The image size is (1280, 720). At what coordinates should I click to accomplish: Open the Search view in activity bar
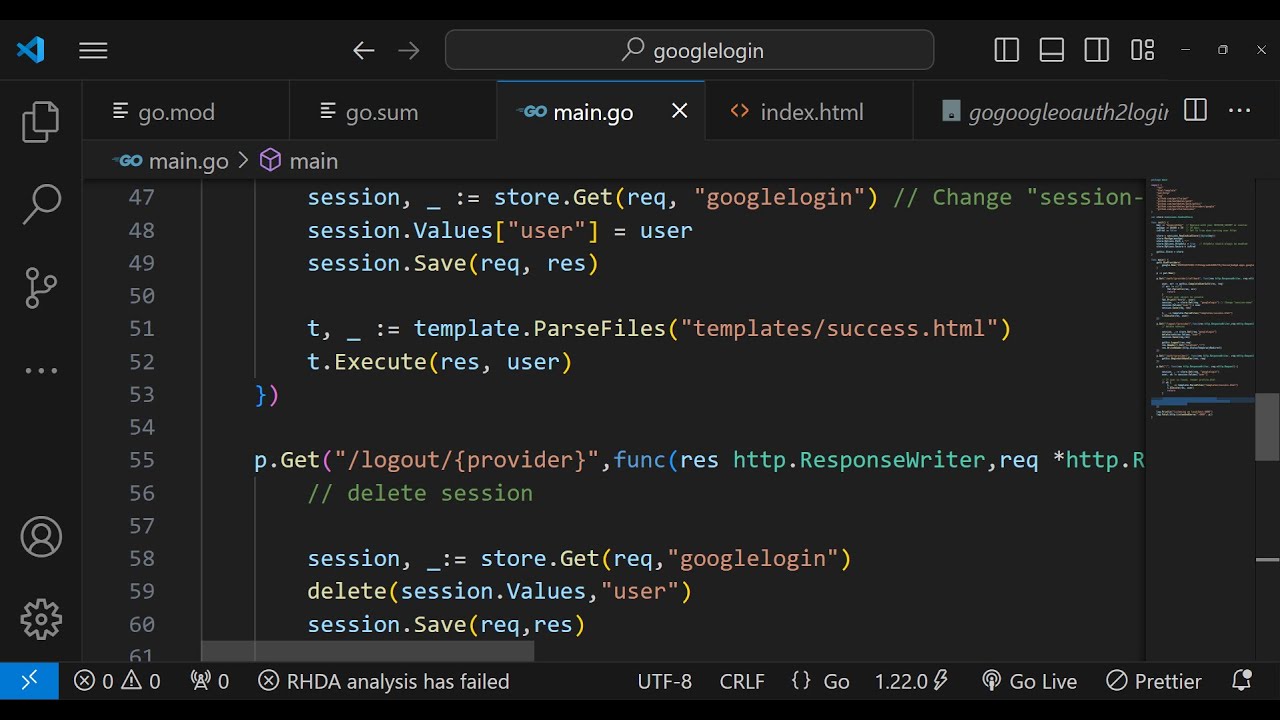pyautogui.click(x=41, y=204)
